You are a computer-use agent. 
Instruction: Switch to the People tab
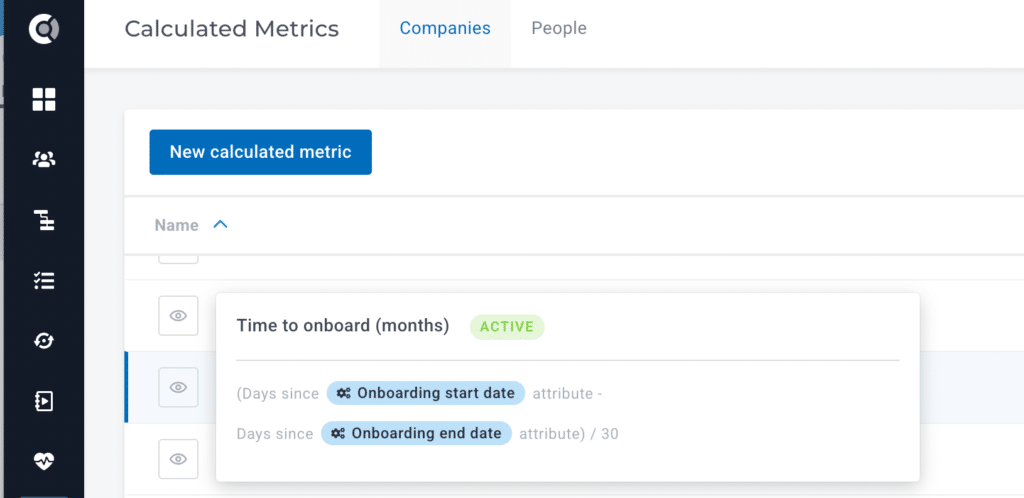coord(559,28)
